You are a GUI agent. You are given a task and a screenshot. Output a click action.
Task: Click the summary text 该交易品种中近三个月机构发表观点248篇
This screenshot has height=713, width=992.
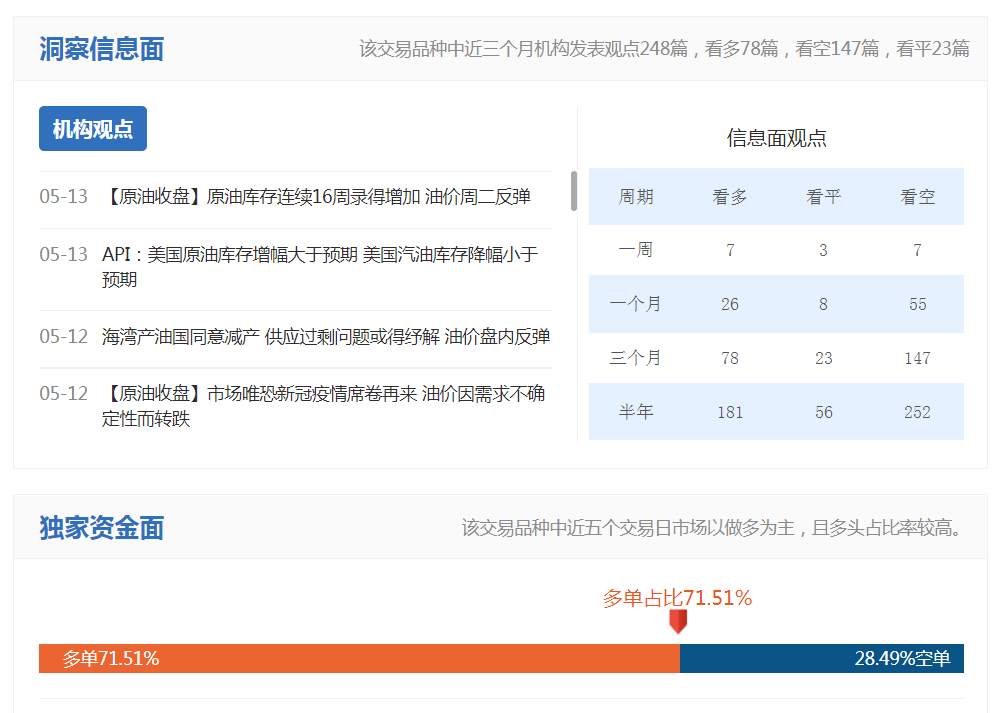click(524, 49)
